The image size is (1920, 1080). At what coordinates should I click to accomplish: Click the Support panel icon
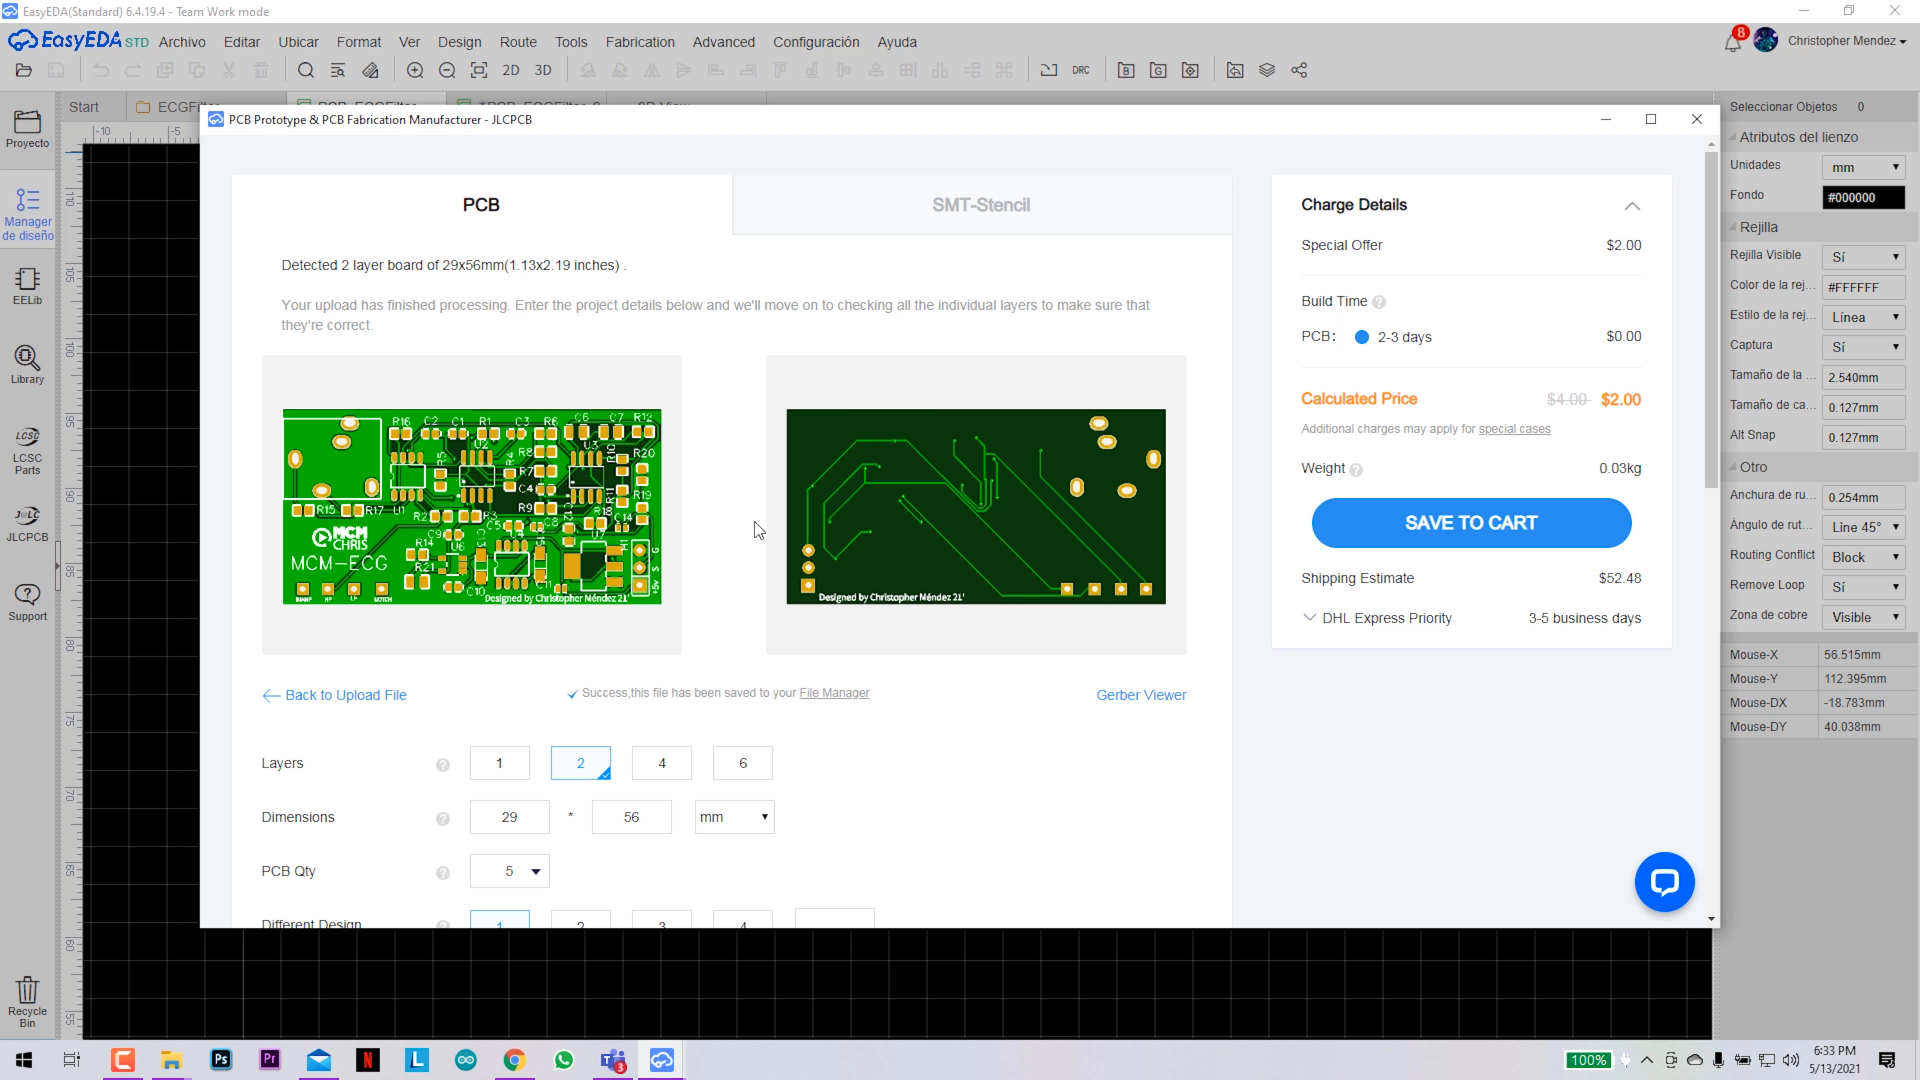tap(28, 600)
